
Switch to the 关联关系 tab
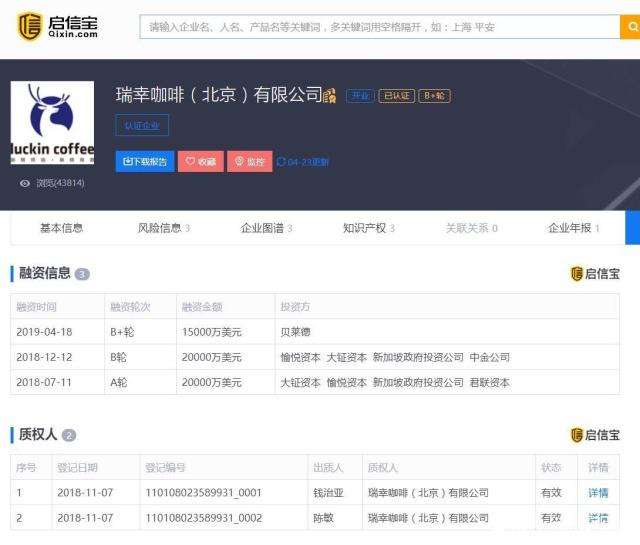coord(471,228)
